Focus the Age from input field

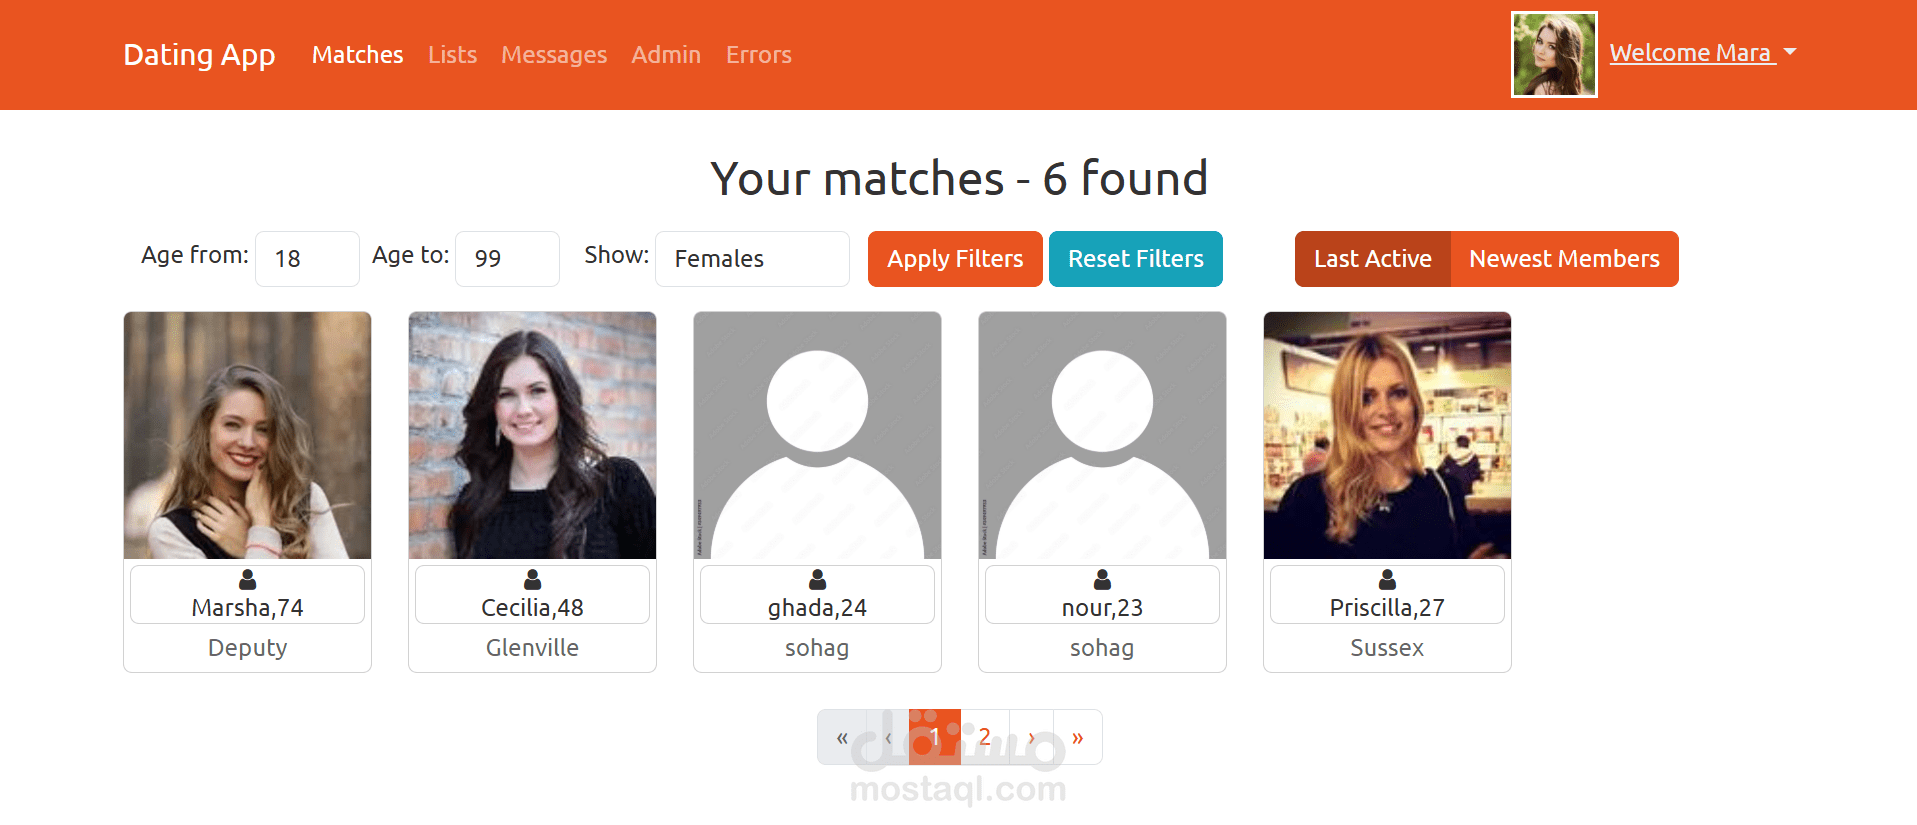(307, 259)
